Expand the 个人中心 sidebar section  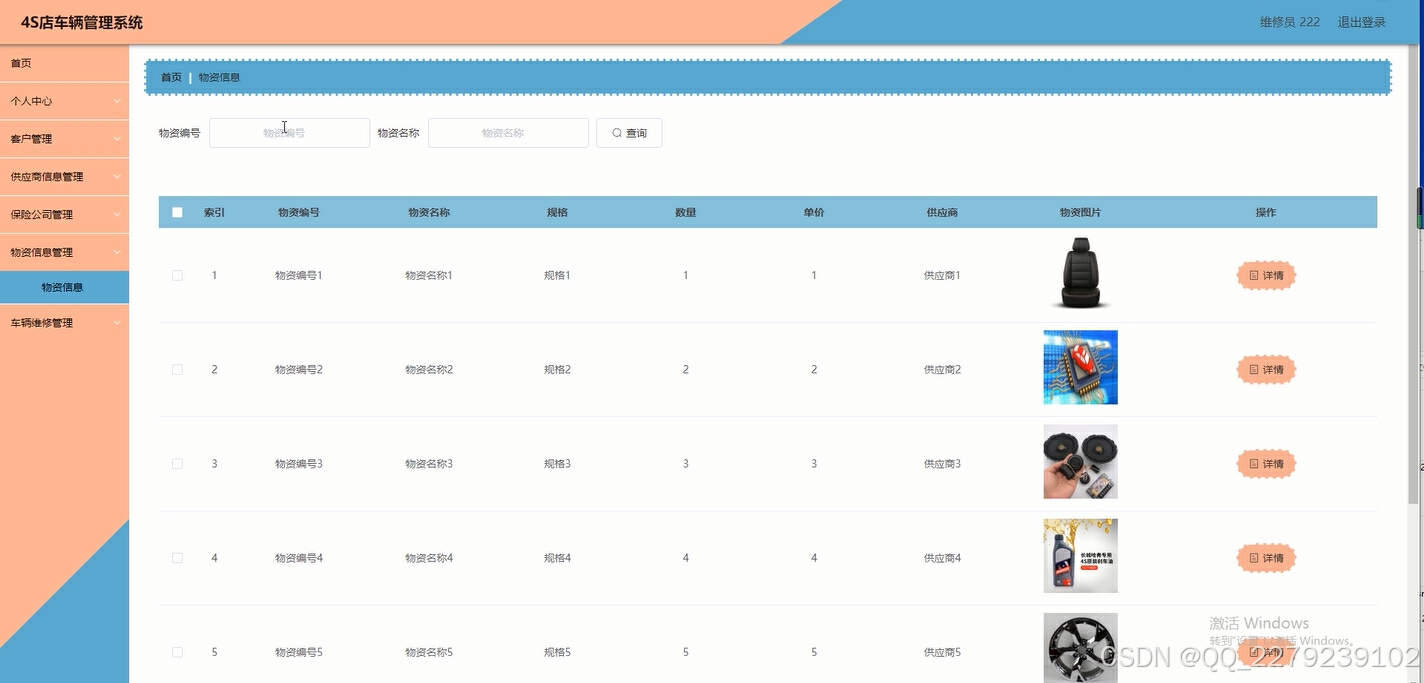point(64,100)
